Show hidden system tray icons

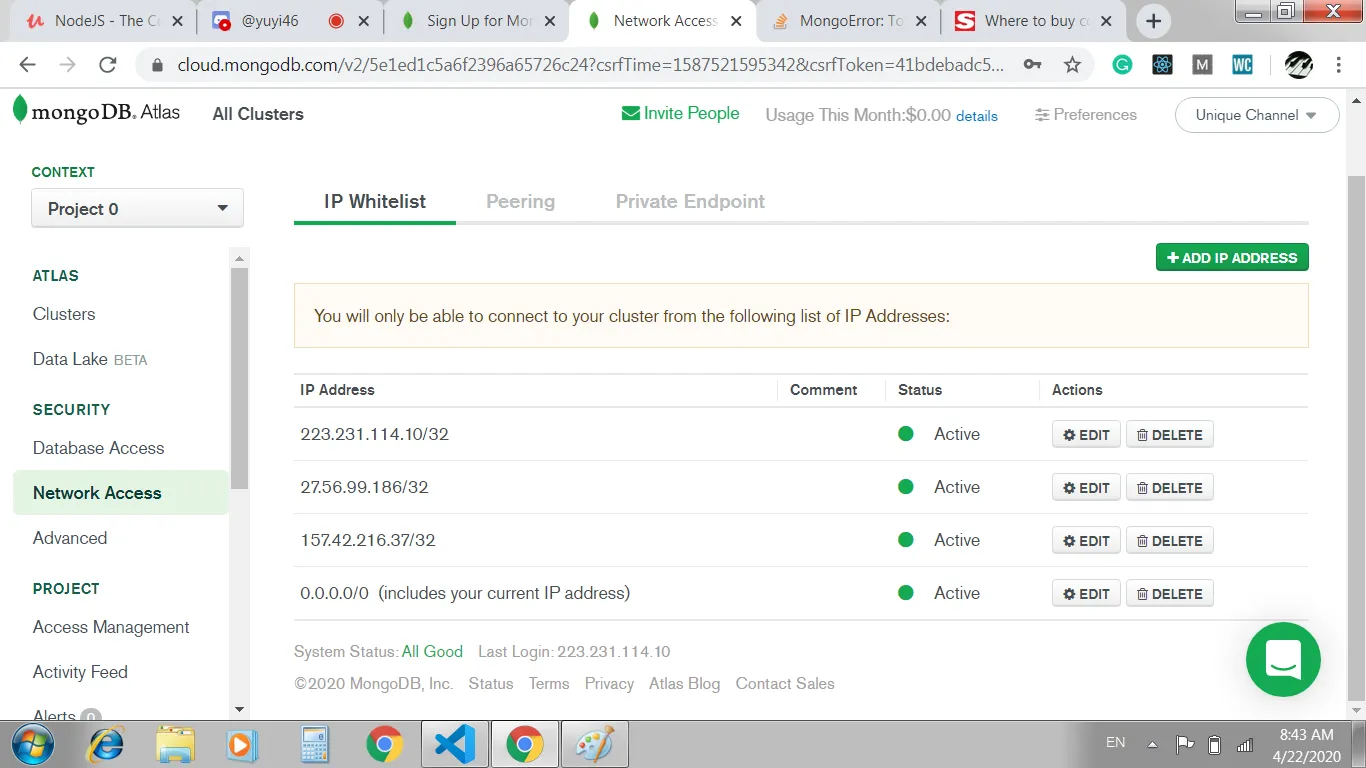[1152, 744]
